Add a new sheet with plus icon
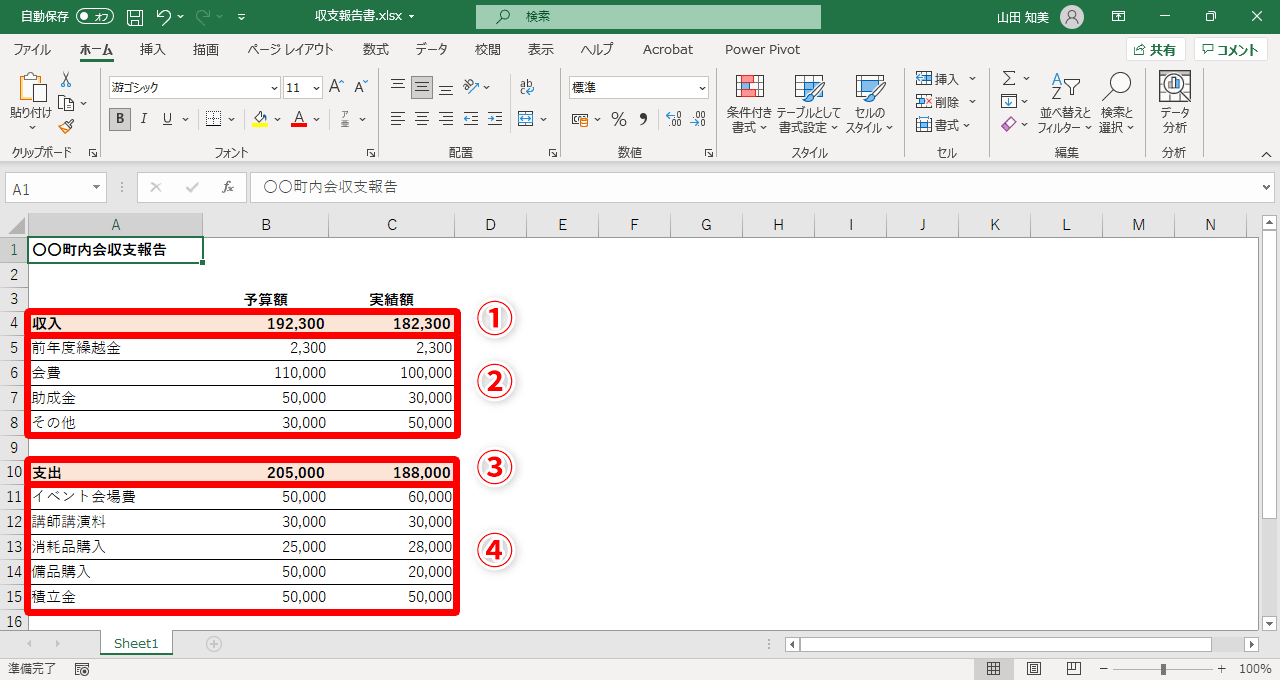The height and width of the screenshot is (680, 1280). coord(213,644)
